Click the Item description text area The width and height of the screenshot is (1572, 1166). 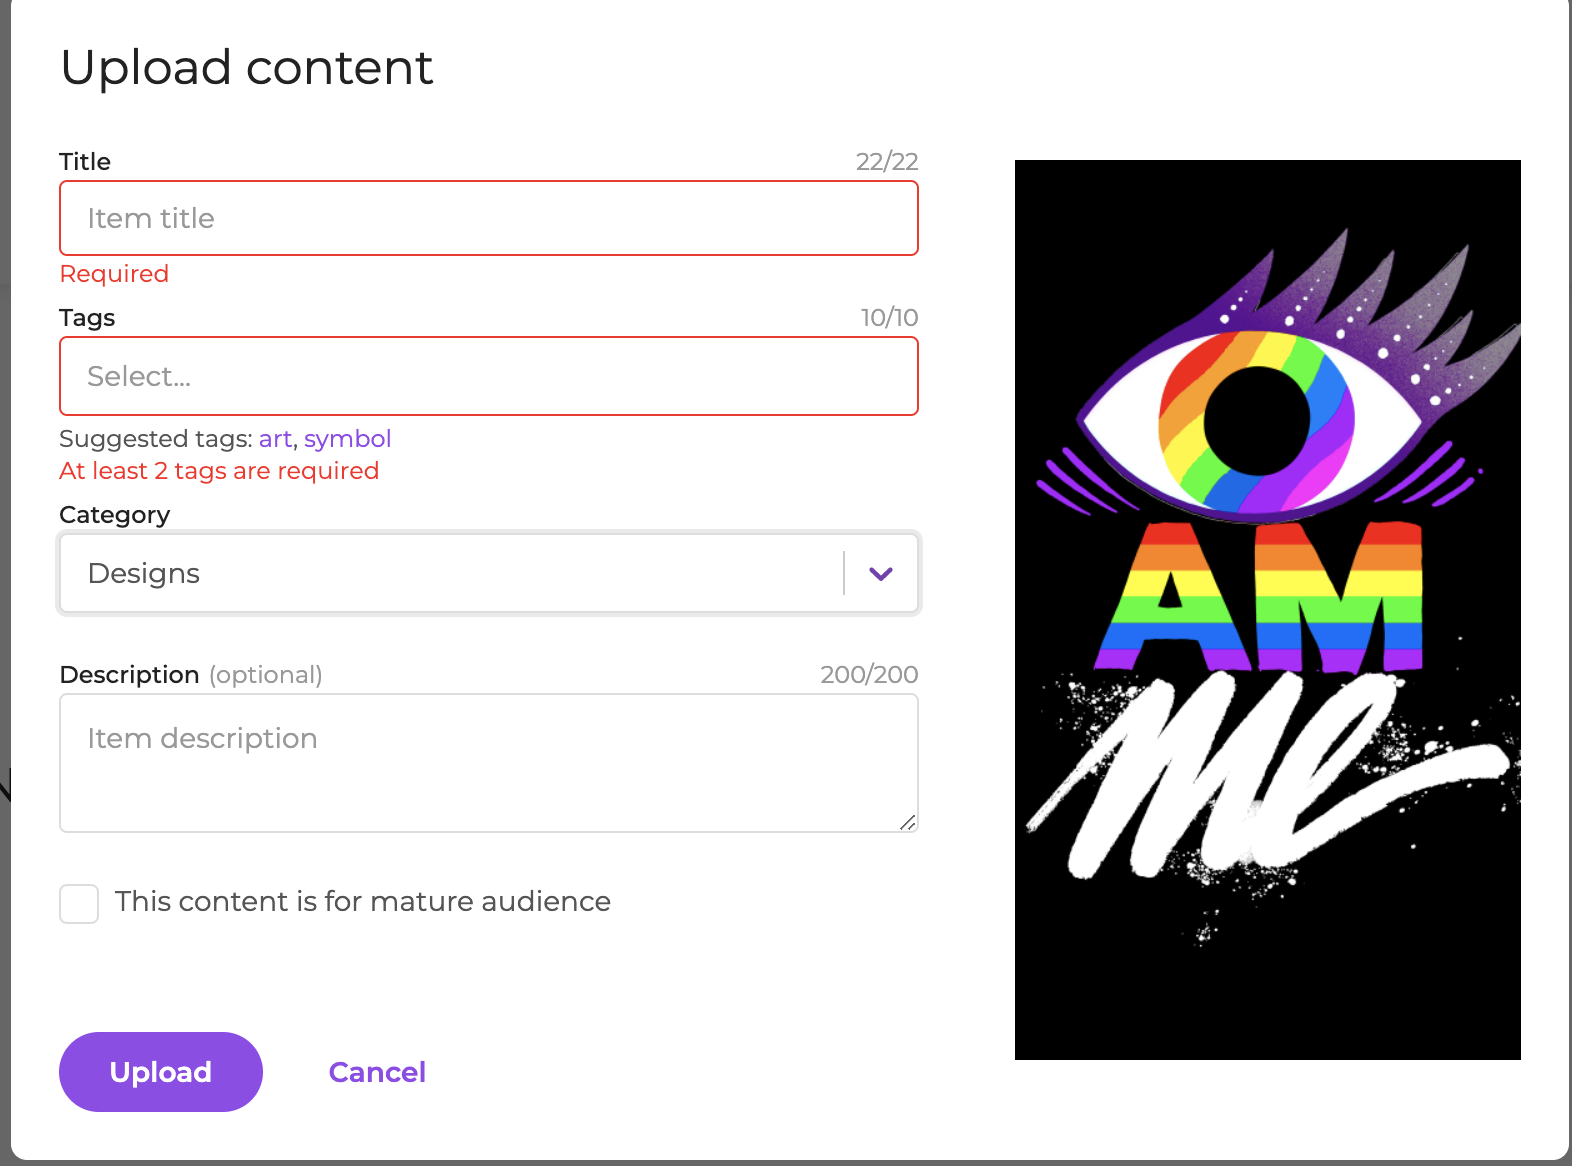489,763
